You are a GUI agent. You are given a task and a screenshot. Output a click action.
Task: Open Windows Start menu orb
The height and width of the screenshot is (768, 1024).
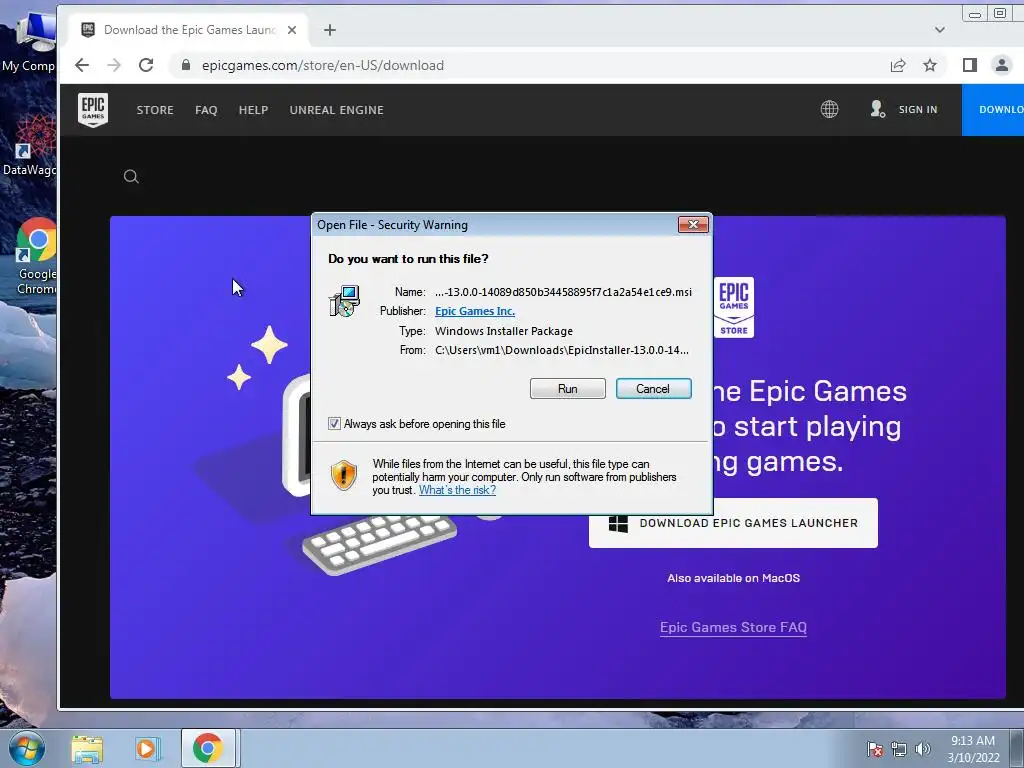pyautogui.click(x=27, y=748)
